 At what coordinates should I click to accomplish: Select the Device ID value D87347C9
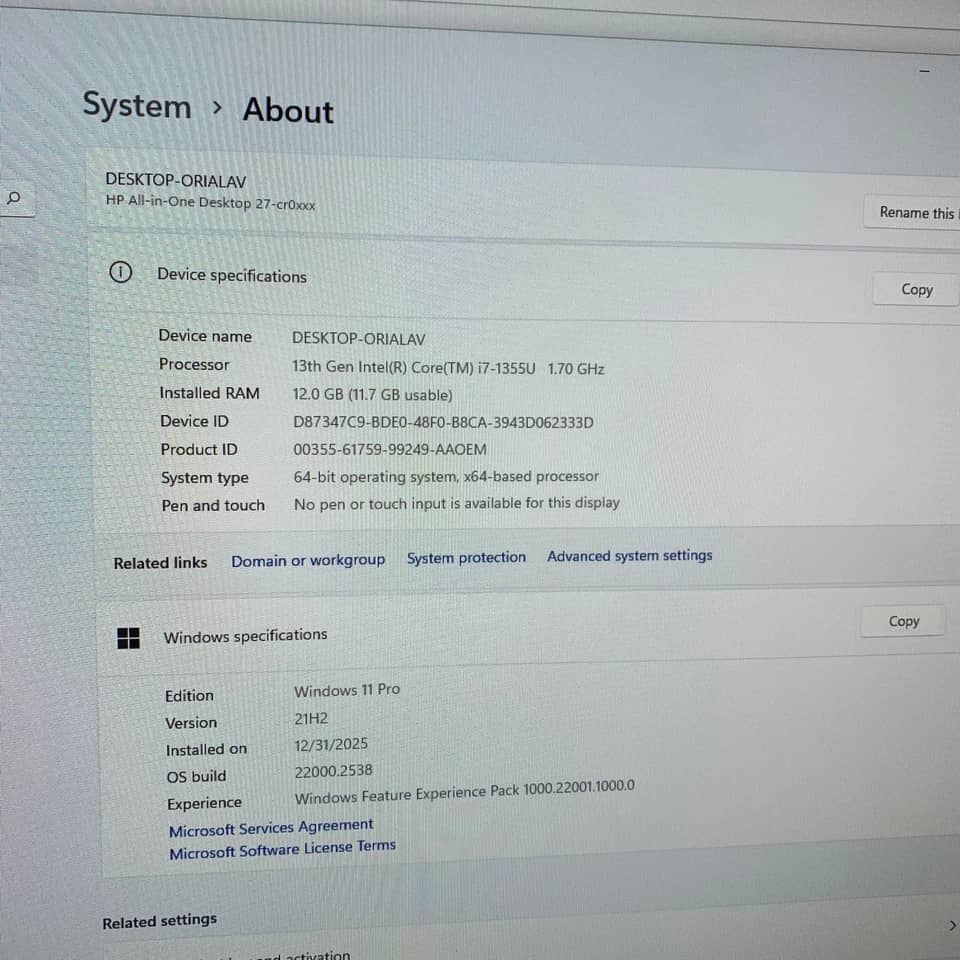[x=443, y=422]
